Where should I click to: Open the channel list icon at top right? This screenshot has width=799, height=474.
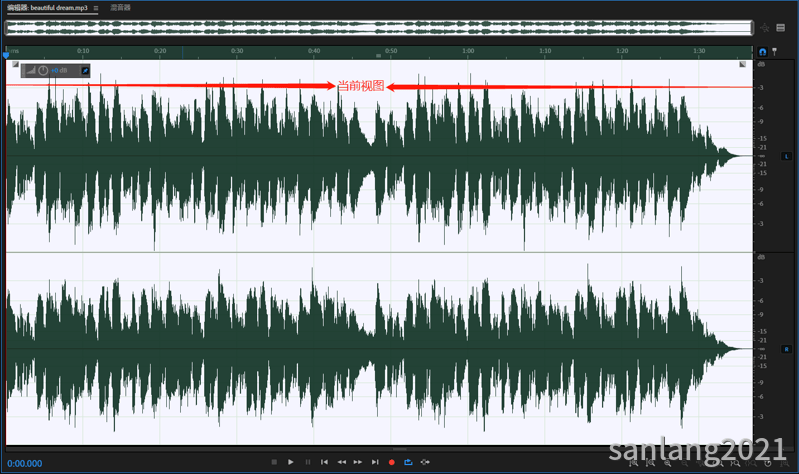[x=781, y=28]
